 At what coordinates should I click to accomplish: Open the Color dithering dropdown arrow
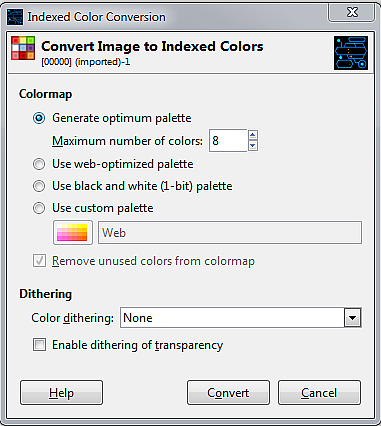[x=352, y=318]
